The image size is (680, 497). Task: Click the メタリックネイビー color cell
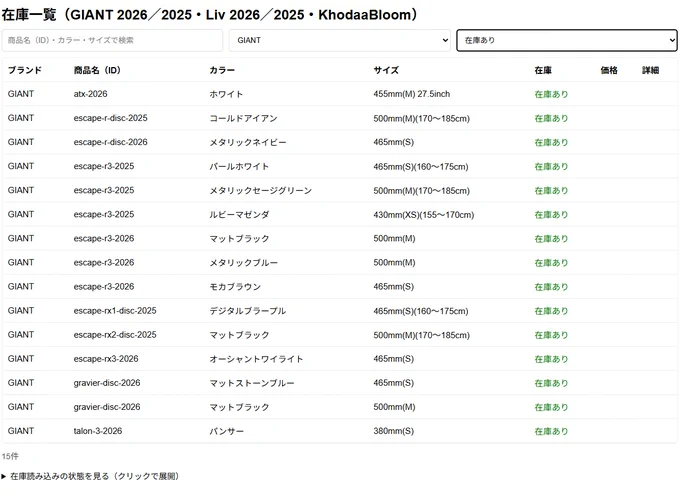pyautogui.click(x=248, y=142)
